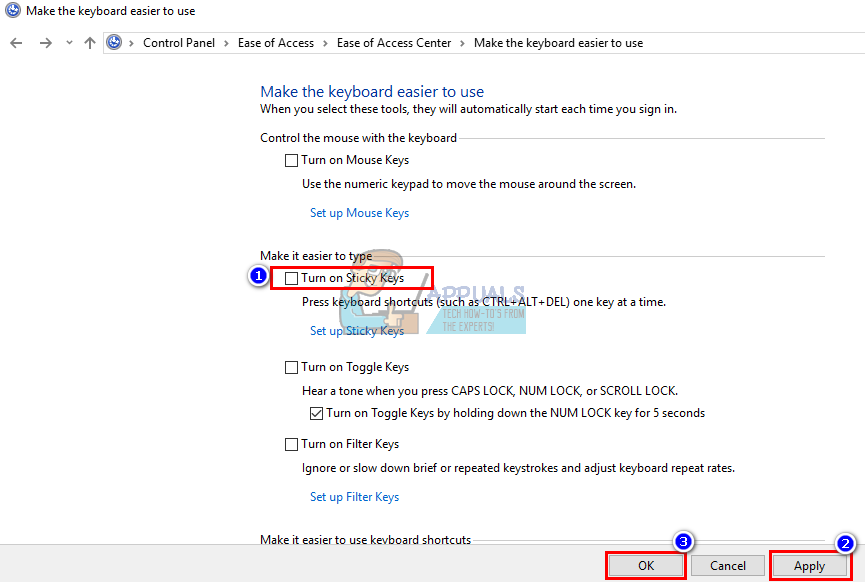Open recent locations dropdown chevron

pyautogui.click(x=69, y=42)
